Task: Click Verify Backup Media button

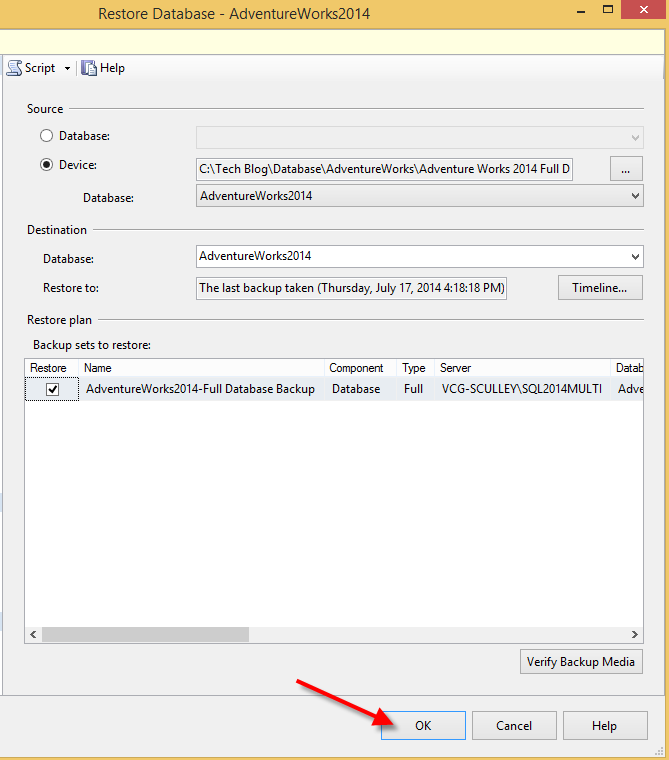Action: point(581,662)
